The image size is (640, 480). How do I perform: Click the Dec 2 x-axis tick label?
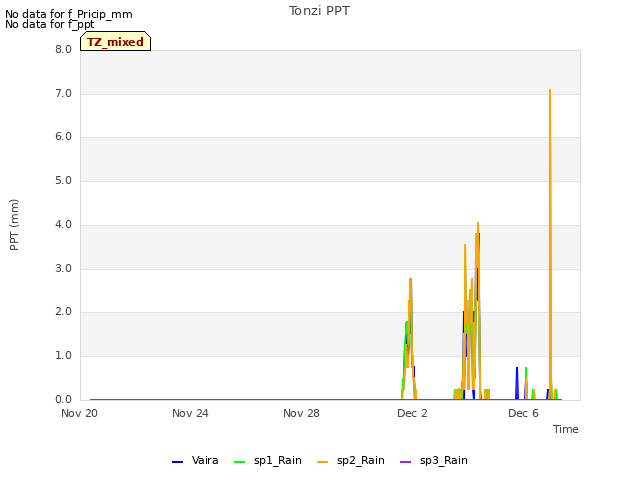412,413
